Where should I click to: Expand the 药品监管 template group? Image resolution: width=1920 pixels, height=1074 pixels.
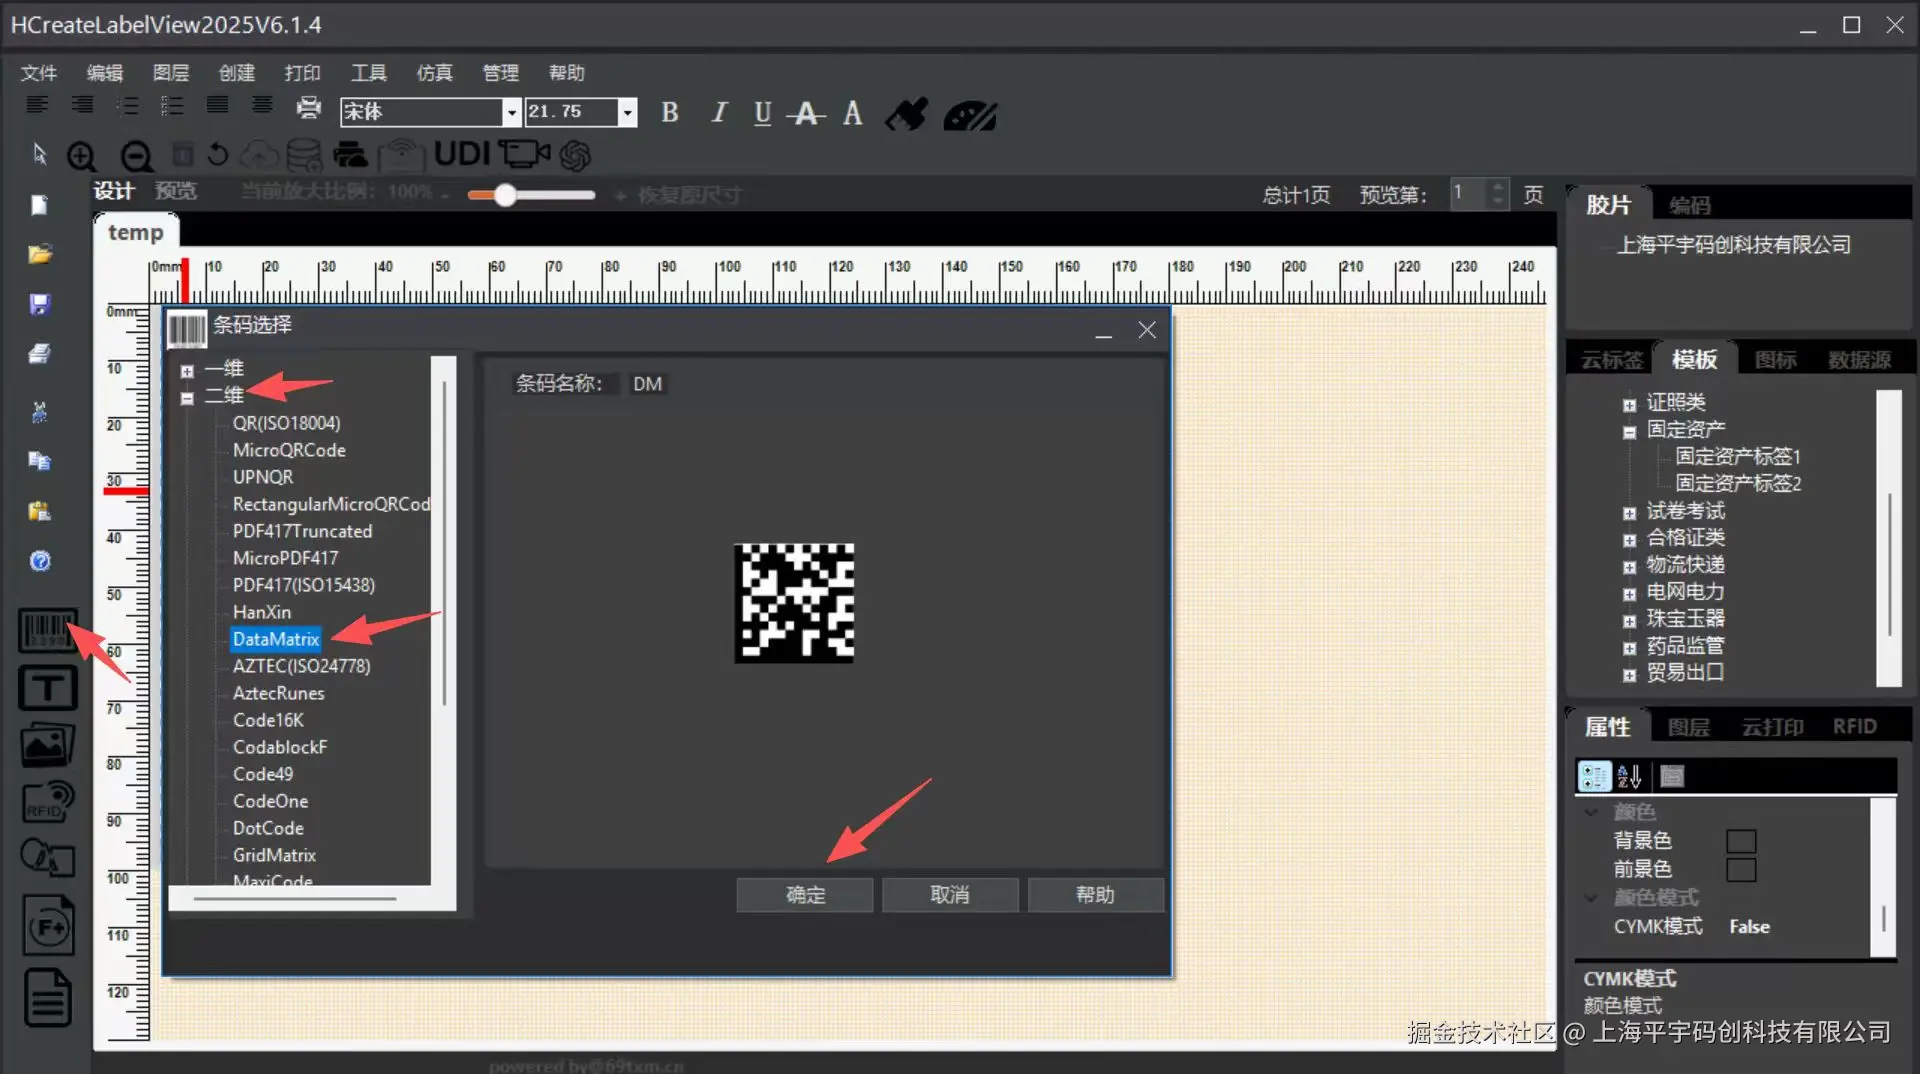coord(1629,648)
